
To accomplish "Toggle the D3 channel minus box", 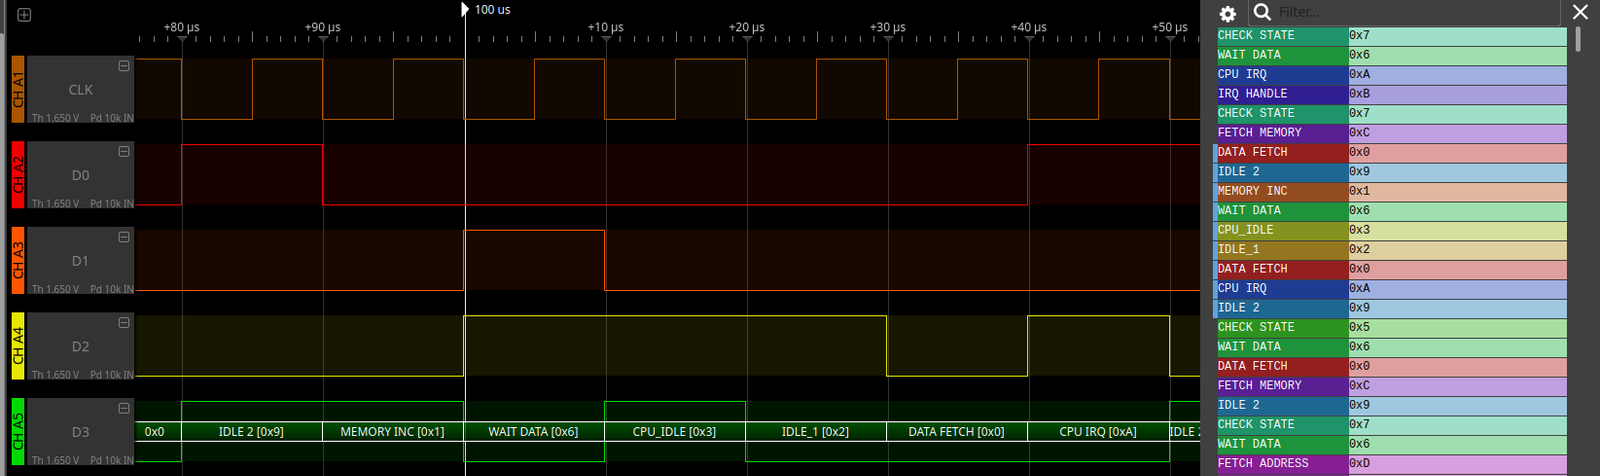I will point(124,408).
